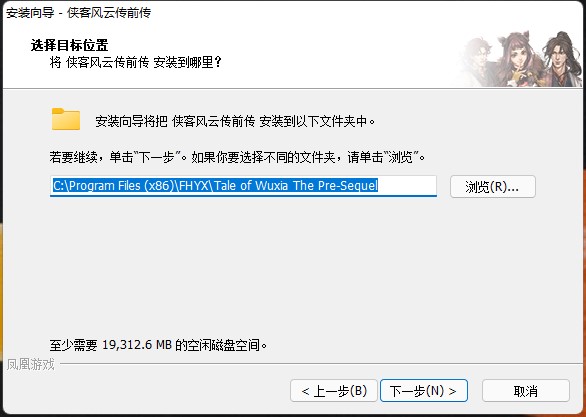Screen dimensions: 586x417
Task: Click the cat-eared girl character in banner
Action: (519, 60)
